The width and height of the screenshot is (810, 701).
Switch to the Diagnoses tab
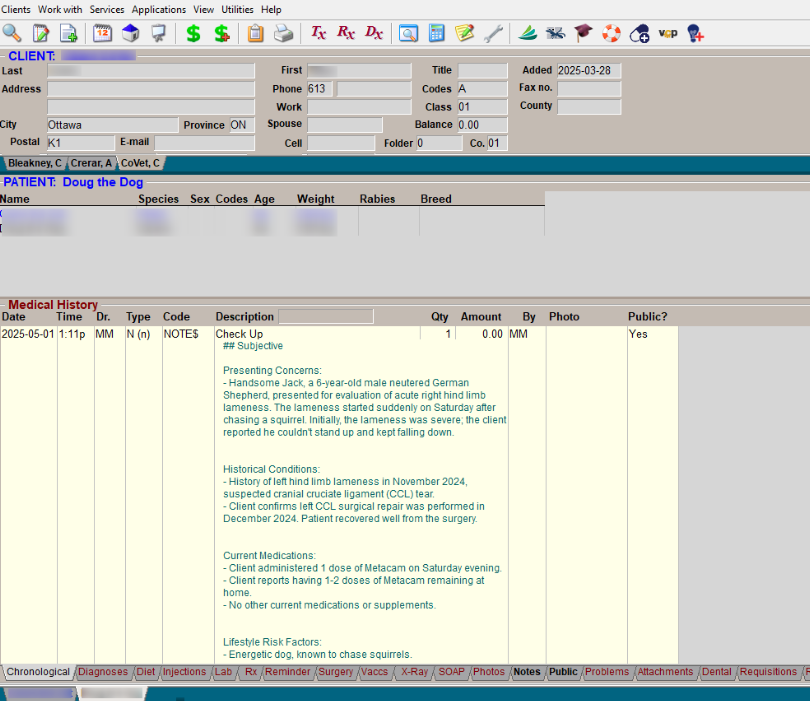103,672
